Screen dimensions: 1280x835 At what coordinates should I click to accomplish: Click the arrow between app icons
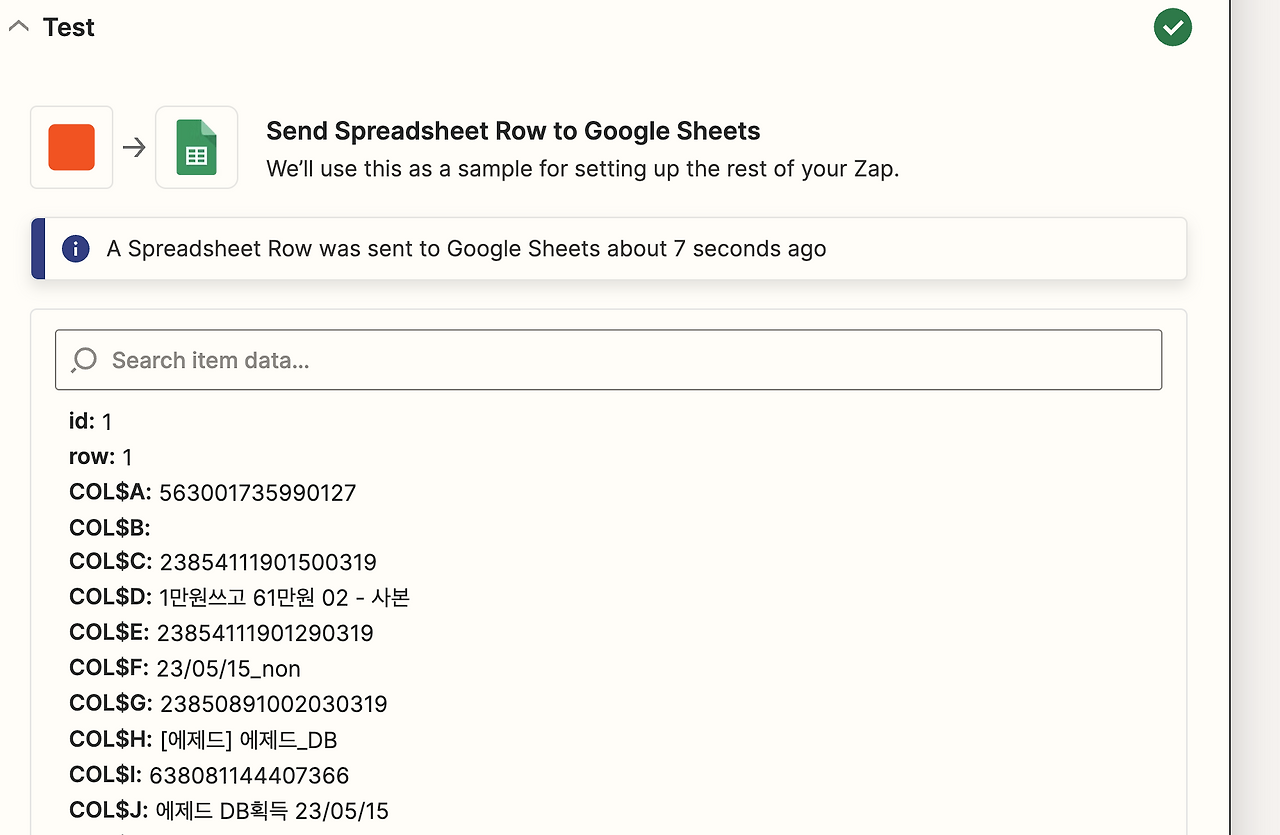coord(134,148)
